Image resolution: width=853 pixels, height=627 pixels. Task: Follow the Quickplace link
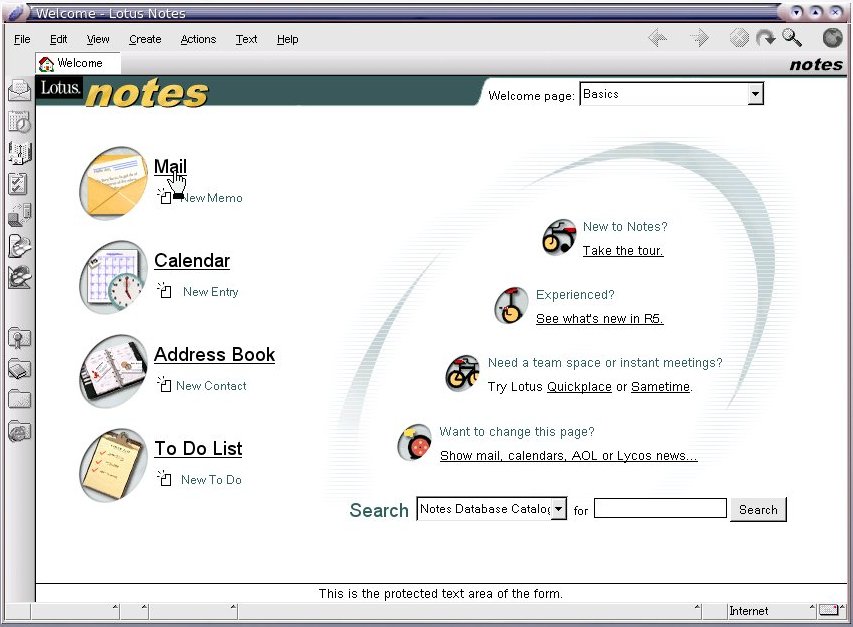coord(579,387)
